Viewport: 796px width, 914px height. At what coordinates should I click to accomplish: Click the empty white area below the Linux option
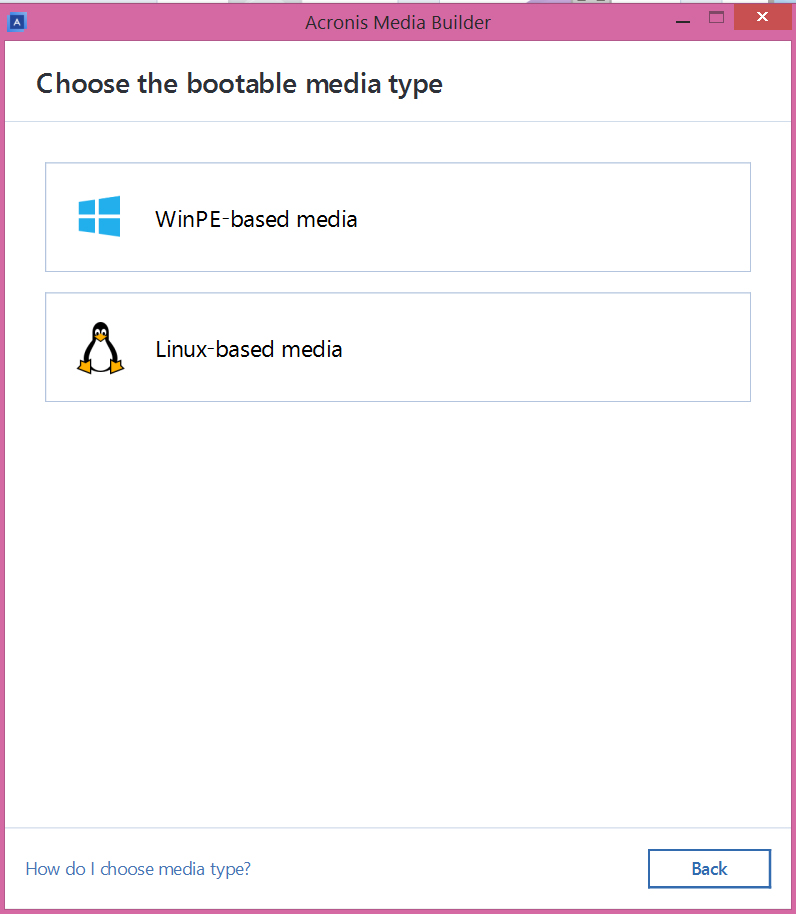pos(398,612)
